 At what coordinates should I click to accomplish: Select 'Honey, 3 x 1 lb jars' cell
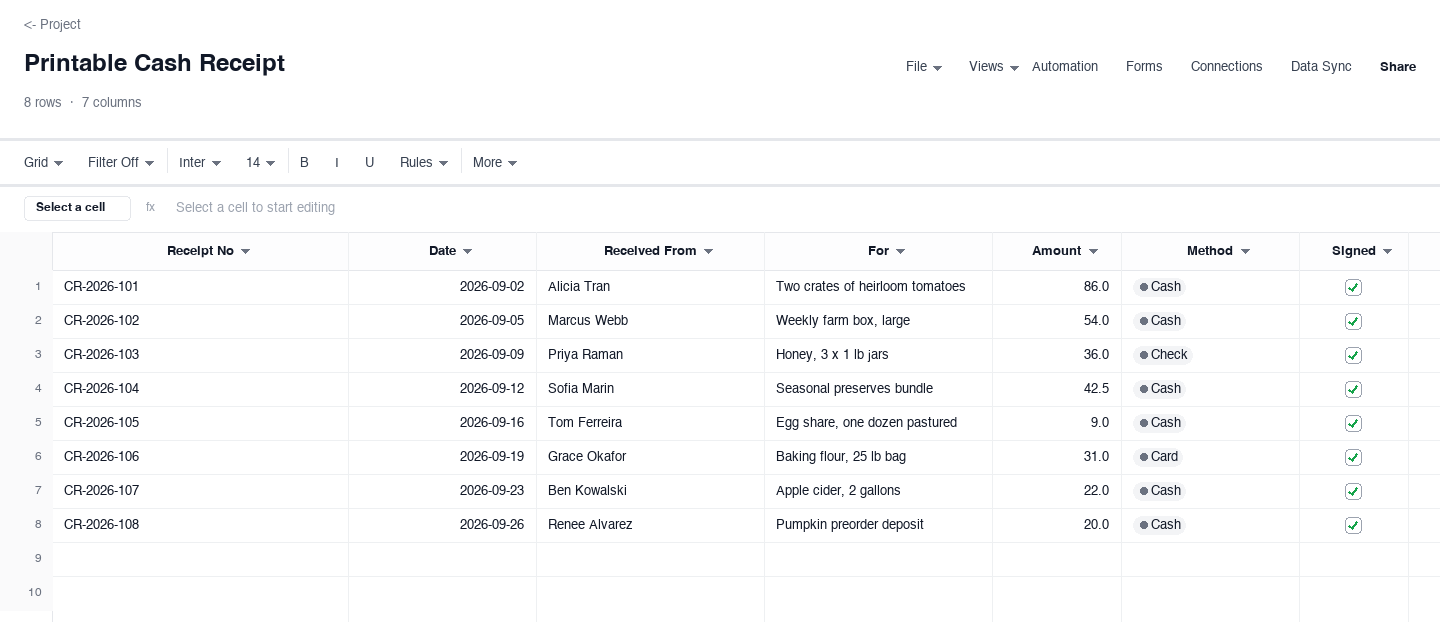point(879,355)
